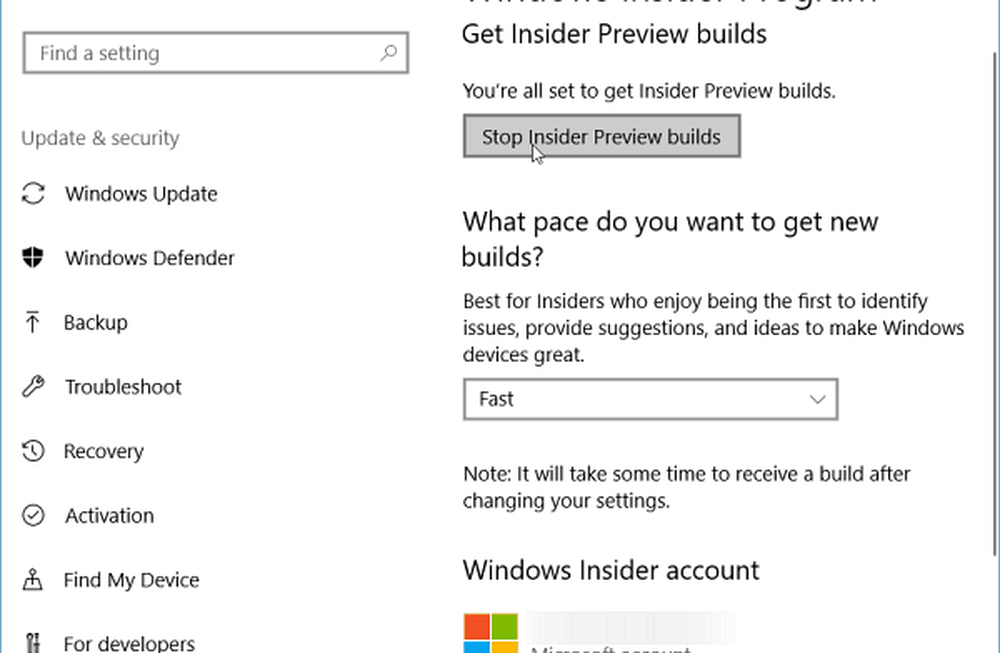The width and height of the screenshot is (1000, 653).
Task: Click the Microsoft account logo
Action: tap(491, 632)
